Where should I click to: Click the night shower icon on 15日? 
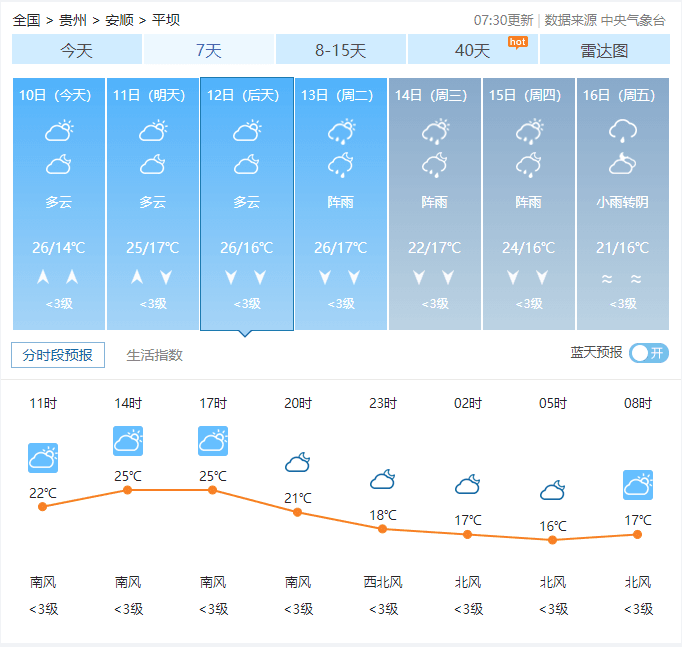(528, 165)
